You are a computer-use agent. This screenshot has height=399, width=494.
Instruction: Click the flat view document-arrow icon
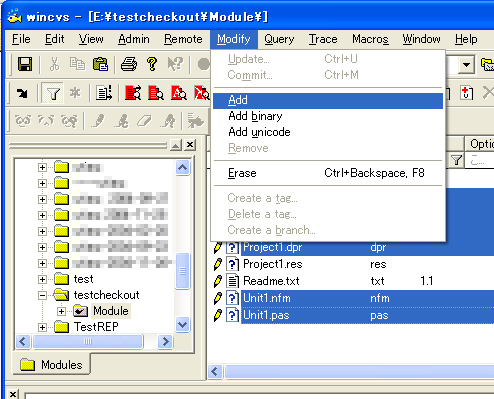point(104,93)
